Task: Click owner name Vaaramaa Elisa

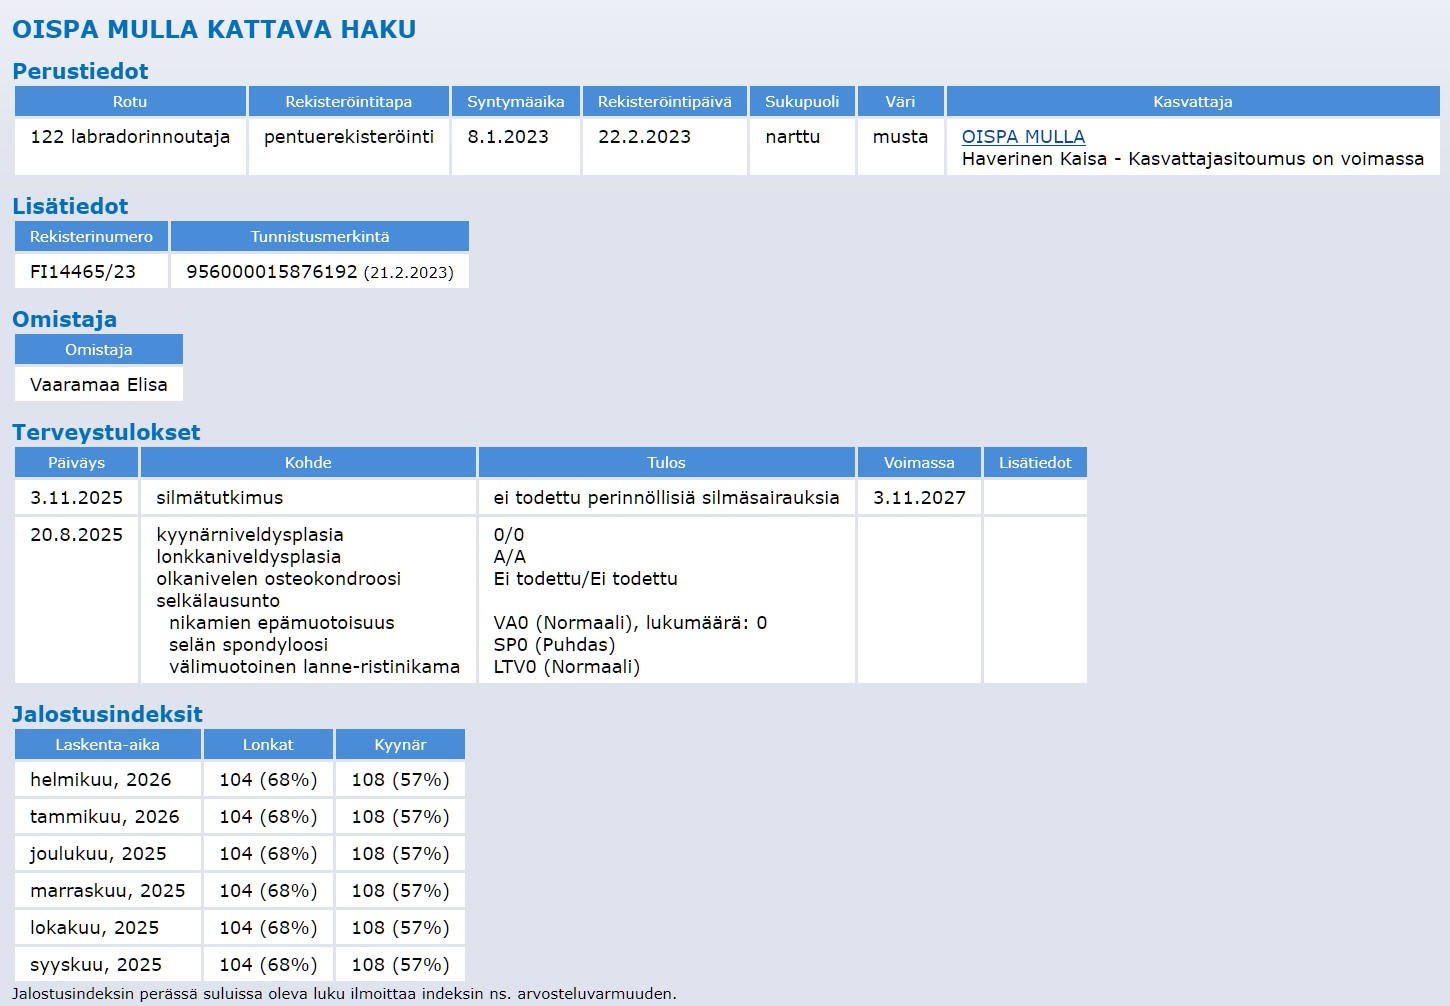Action: click(99, 385)
